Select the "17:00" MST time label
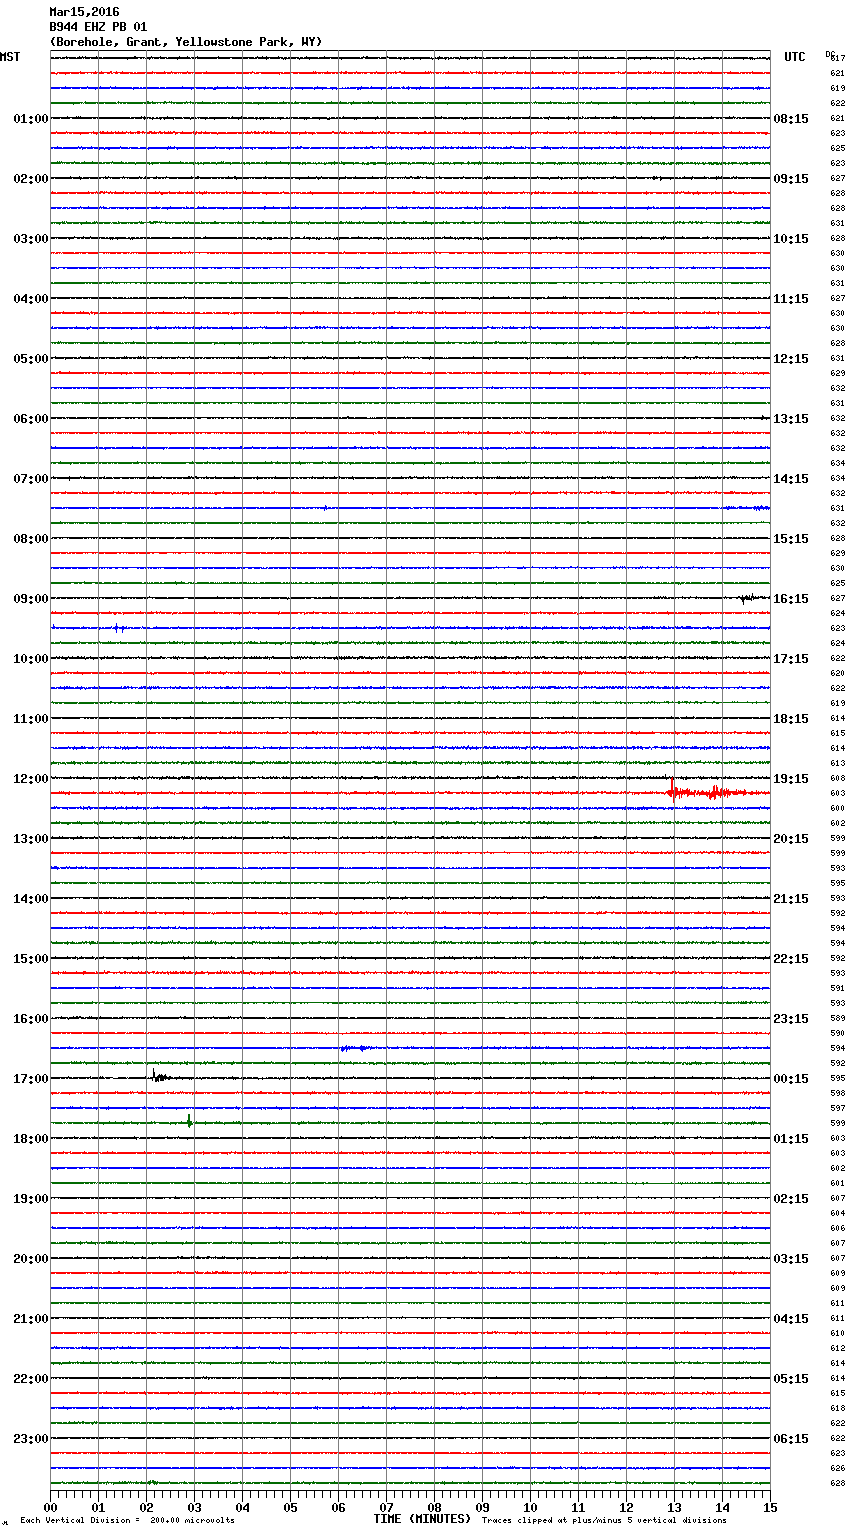This screenshot has height=1534, width=850. pos(31,1079)
